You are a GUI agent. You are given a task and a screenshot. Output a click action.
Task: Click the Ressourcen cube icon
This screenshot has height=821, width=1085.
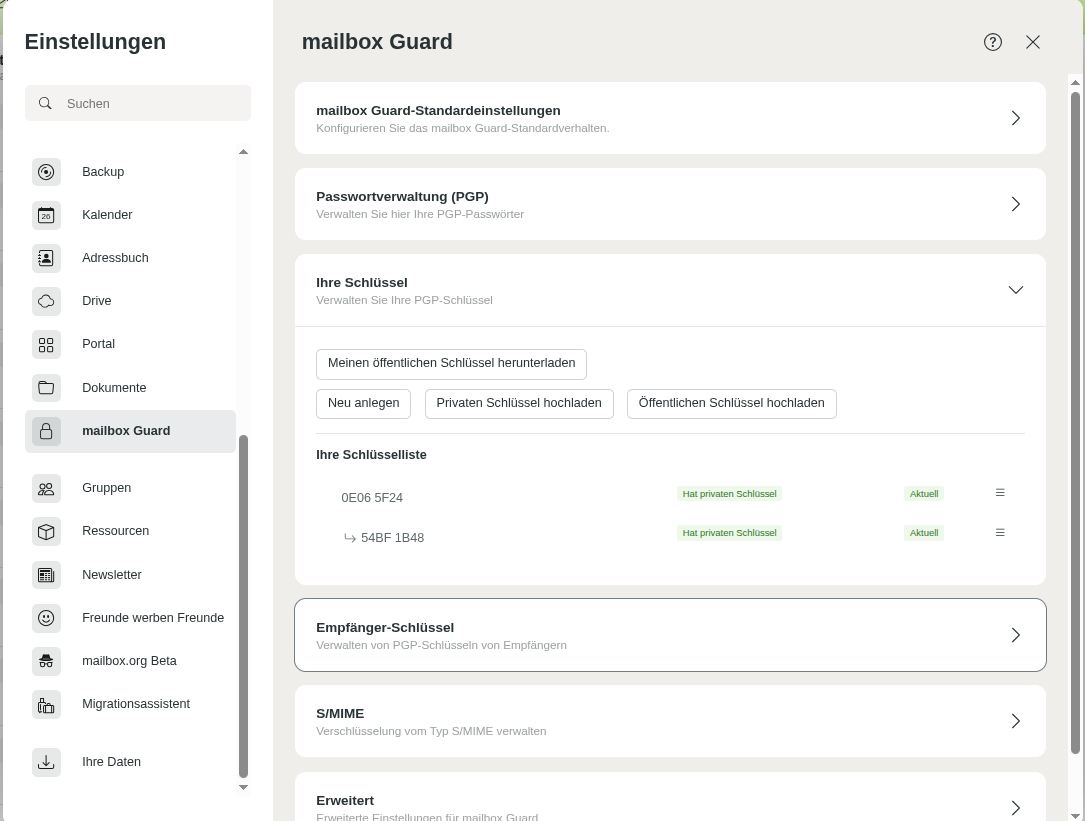pyautogui.click(x=46, y=532)
